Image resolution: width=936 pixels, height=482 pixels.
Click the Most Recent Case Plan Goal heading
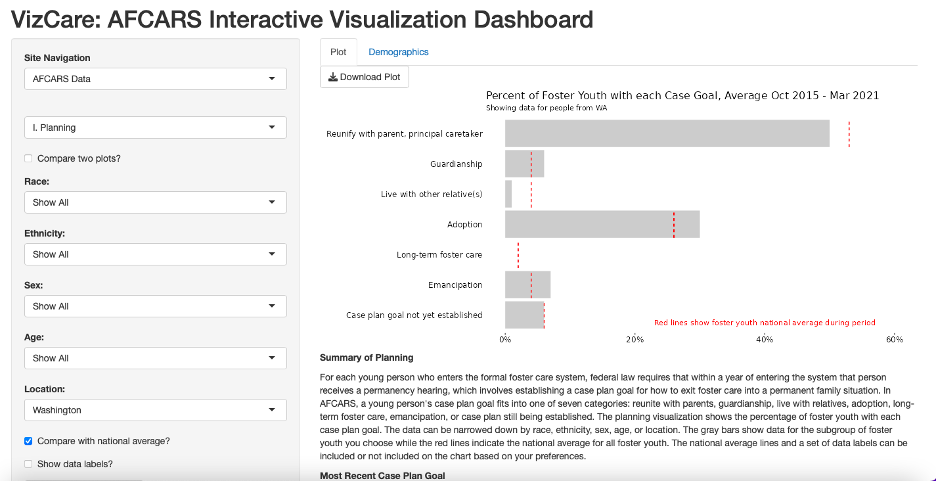tap(383, 476)
